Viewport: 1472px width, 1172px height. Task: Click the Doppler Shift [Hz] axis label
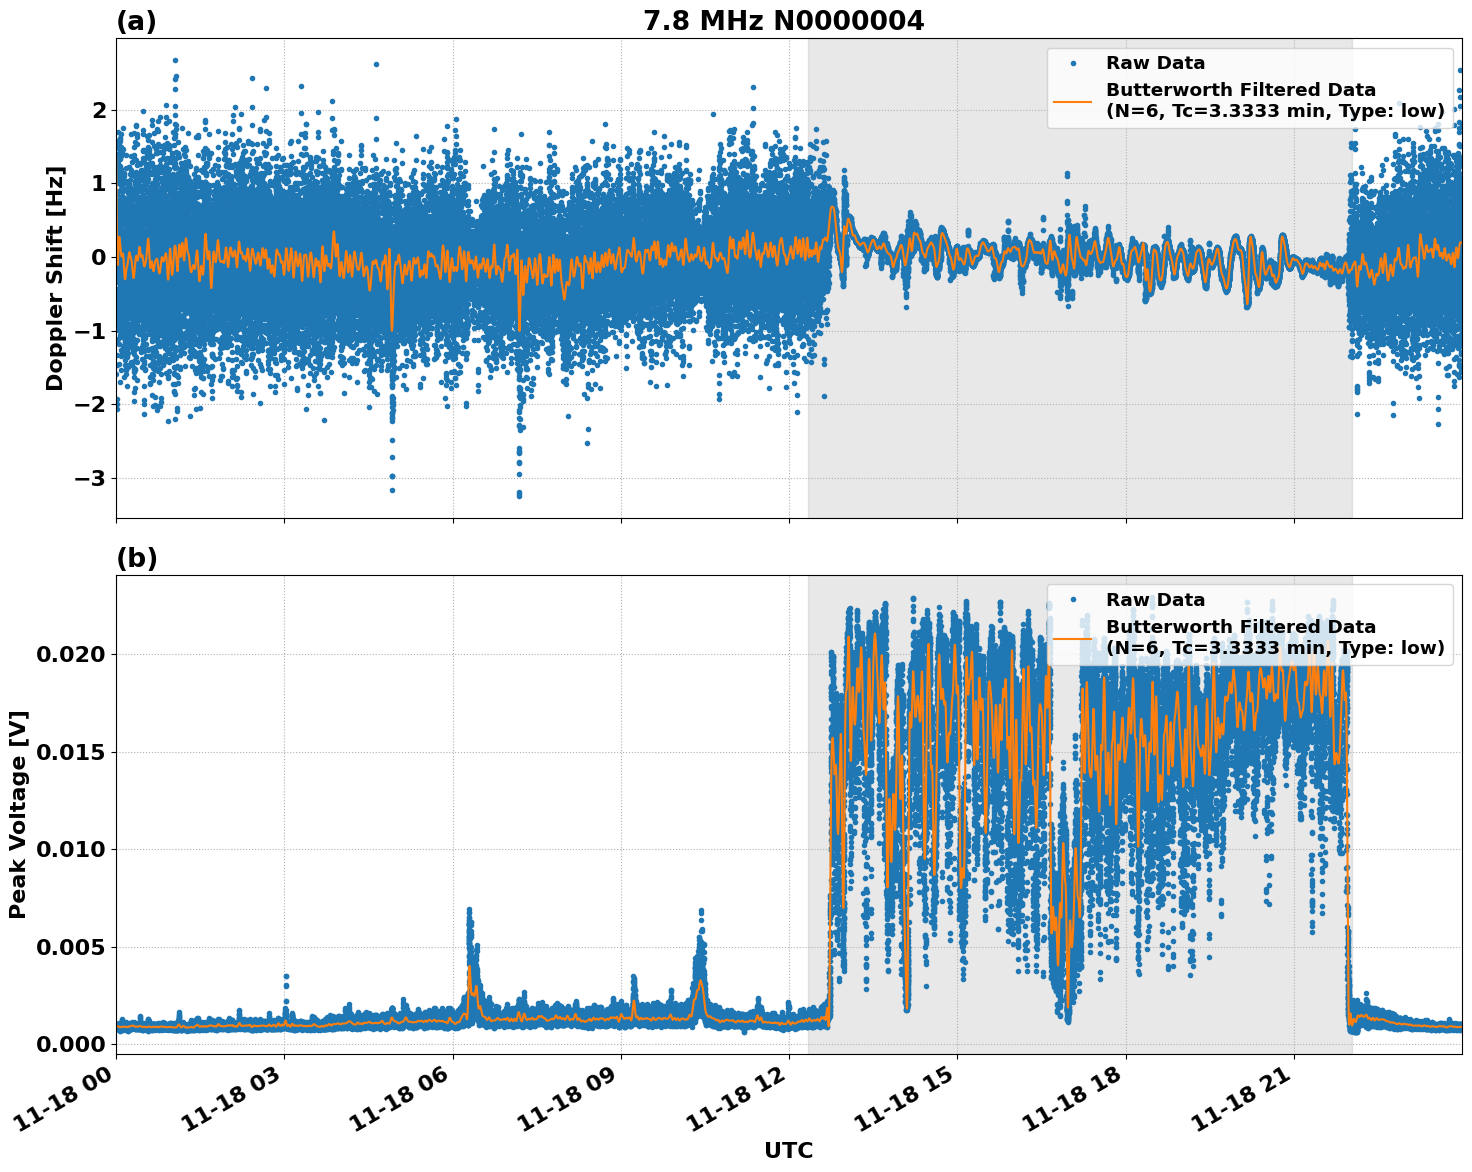tap(55, 278)
